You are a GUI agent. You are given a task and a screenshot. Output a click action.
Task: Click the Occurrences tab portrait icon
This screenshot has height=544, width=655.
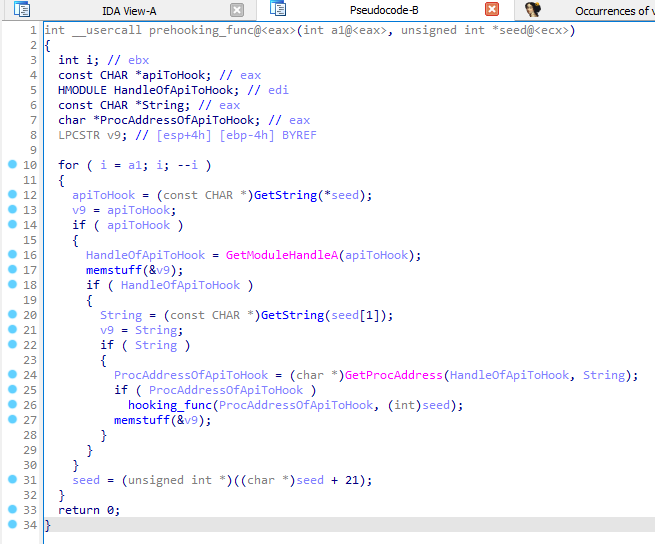pyautogui.click(x=533, y=9)
